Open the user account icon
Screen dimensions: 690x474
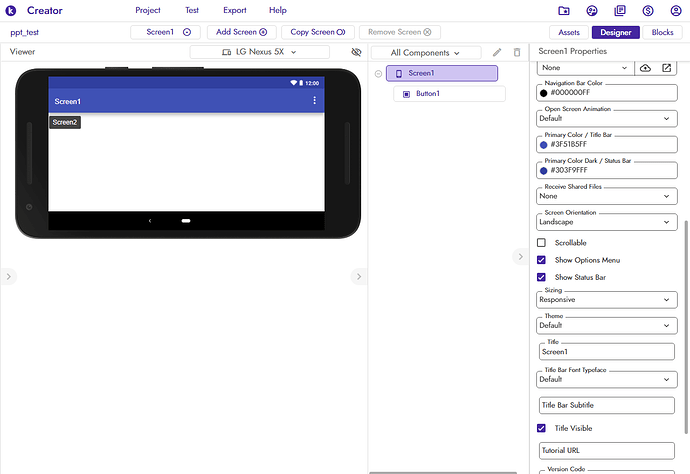tap(676, 11)
